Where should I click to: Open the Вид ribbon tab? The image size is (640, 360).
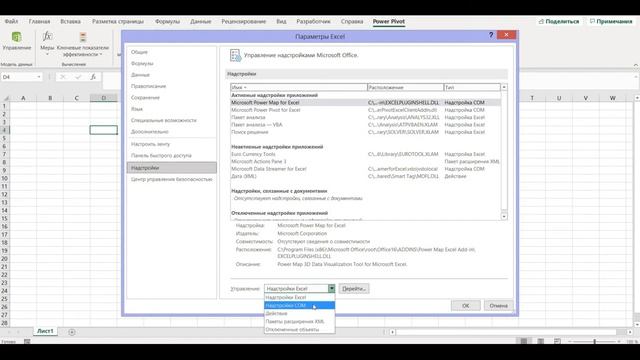(281, 21)
